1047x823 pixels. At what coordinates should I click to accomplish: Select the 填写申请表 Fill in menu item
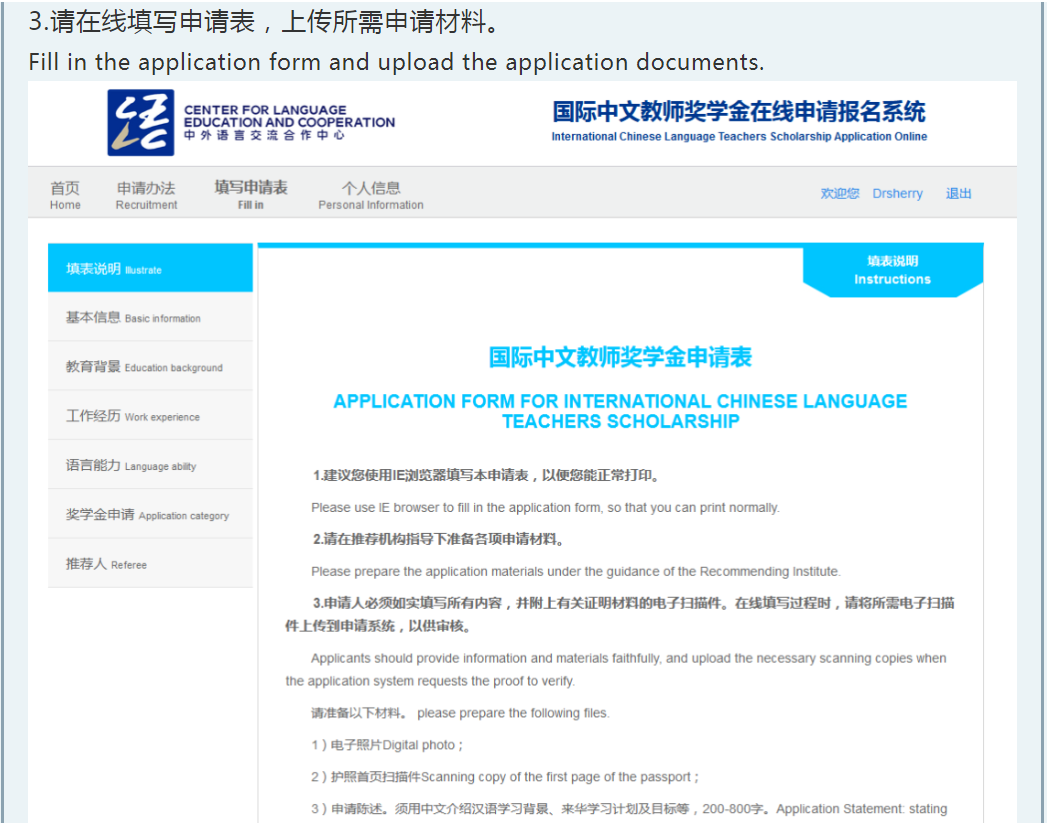tap(251, 193)
